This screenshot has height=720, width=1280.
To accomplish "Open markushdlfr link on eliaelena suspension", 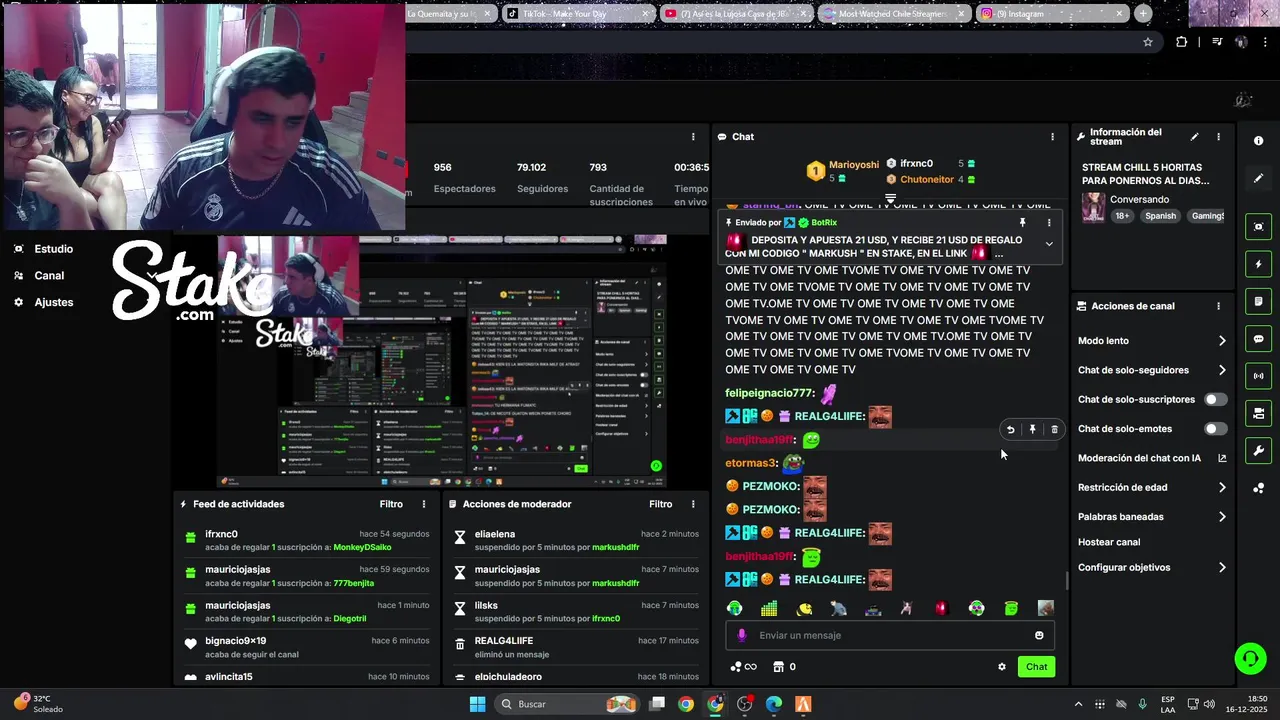I will click(615, 547).
